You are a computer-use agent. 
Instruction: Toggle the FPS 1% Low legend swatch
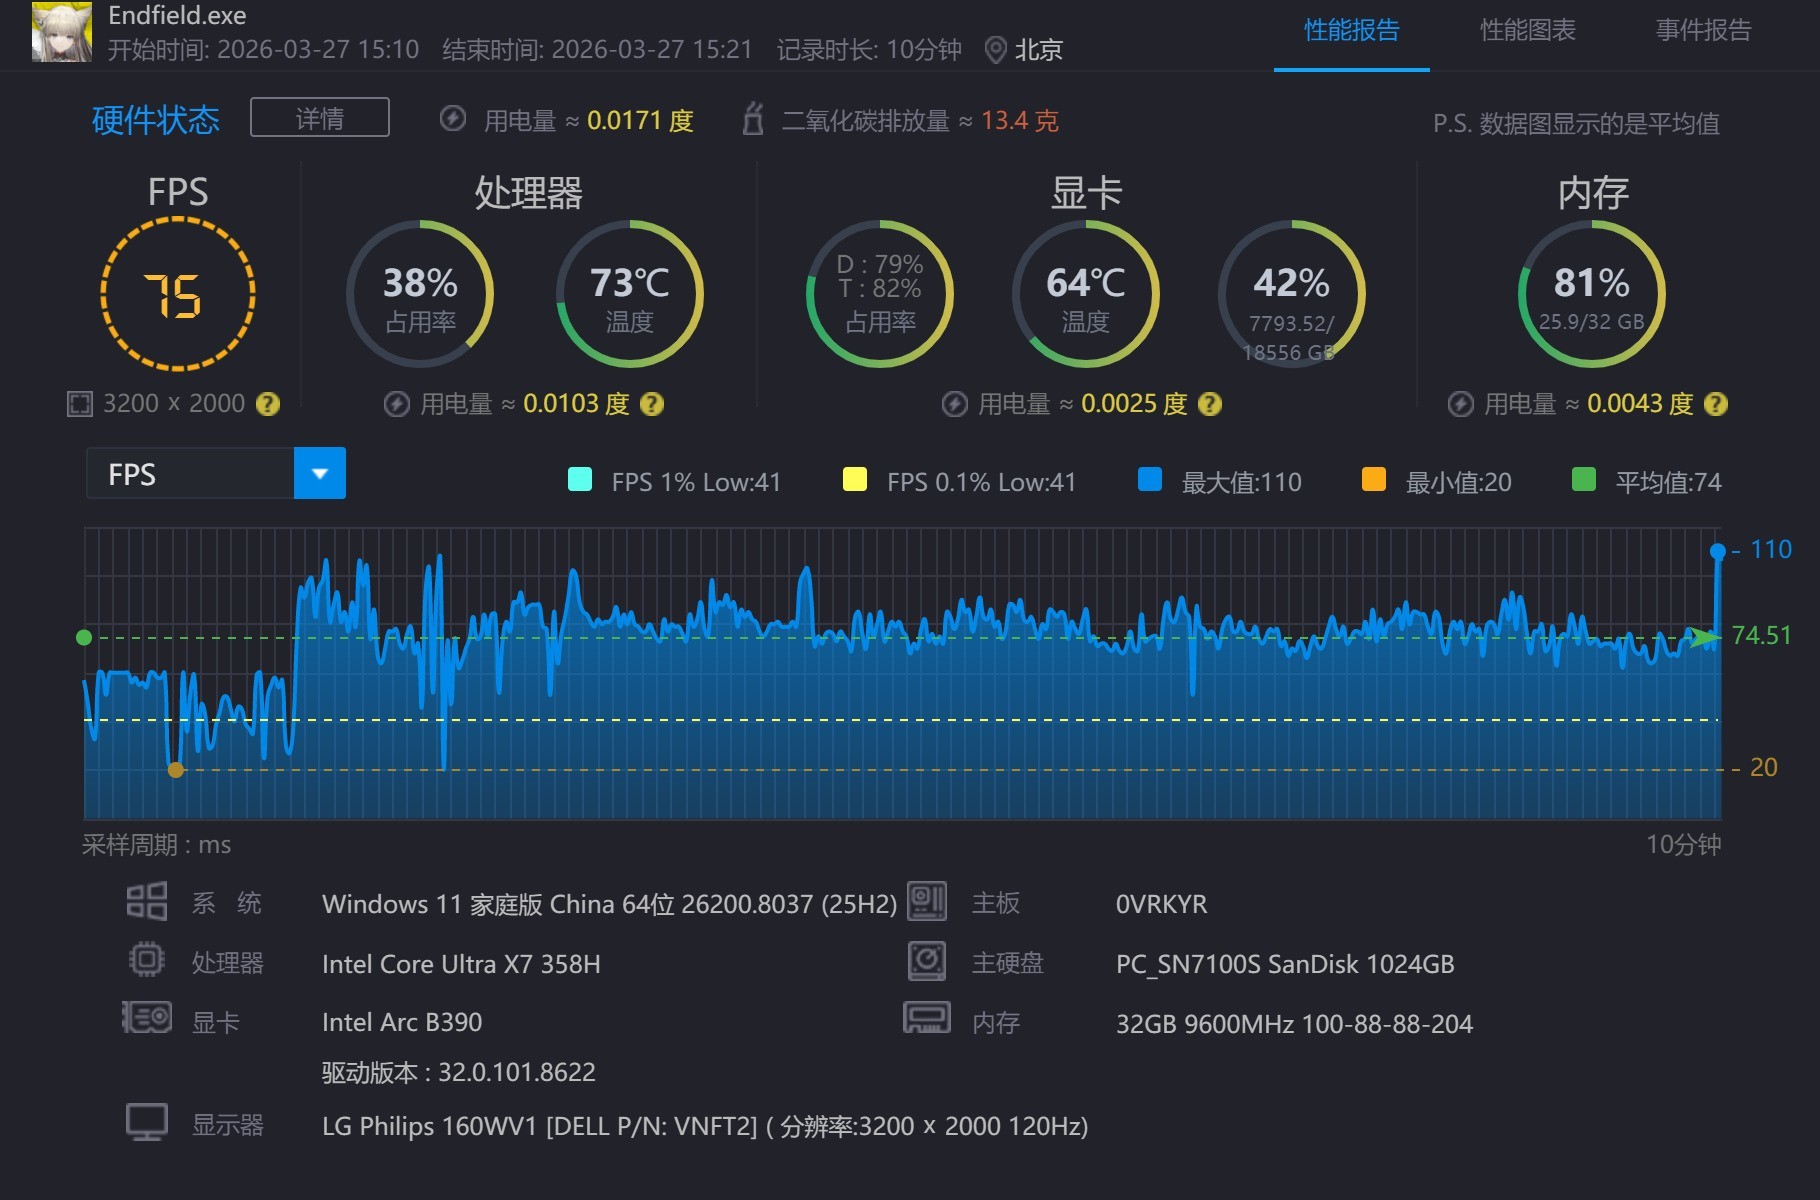[x=580, y=480]
